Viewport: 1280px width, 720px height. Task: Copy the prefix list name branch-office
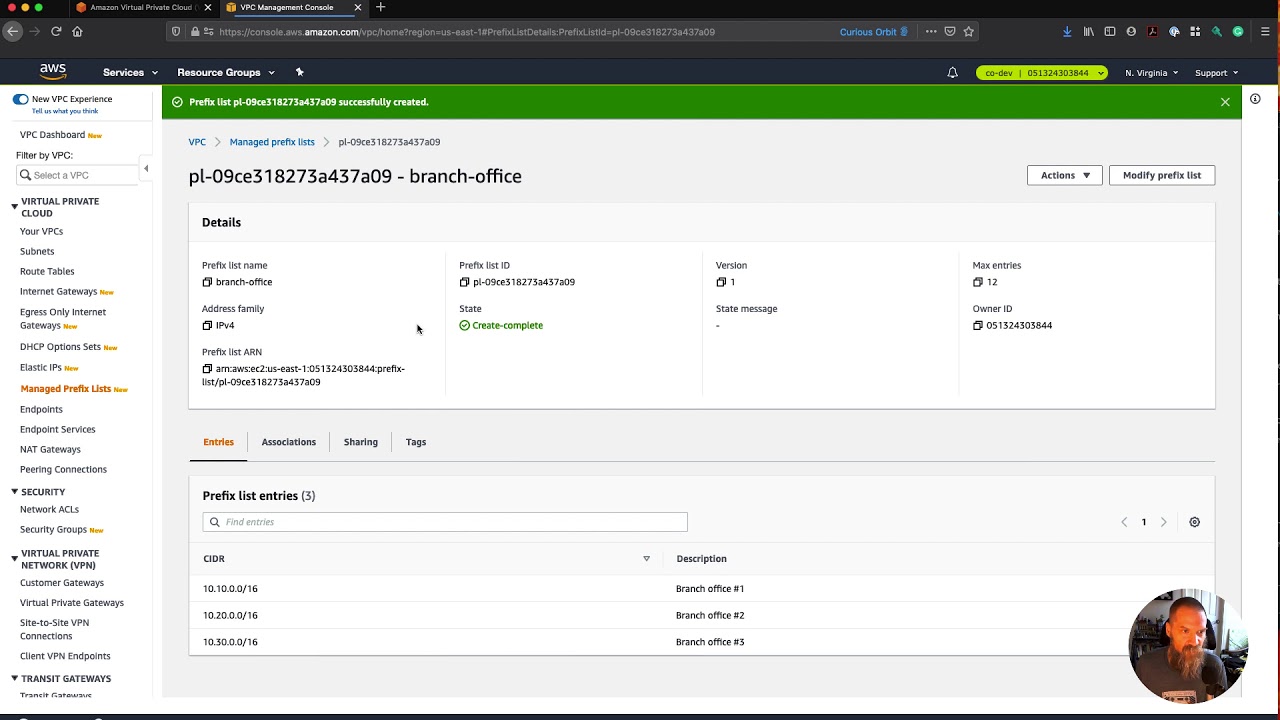[207, 282]
